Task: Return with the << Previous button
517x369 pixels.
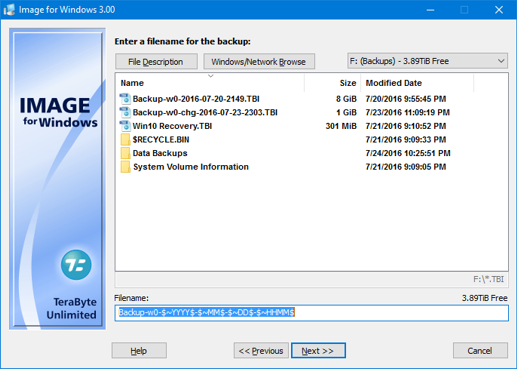Action: tap(261, 351)
